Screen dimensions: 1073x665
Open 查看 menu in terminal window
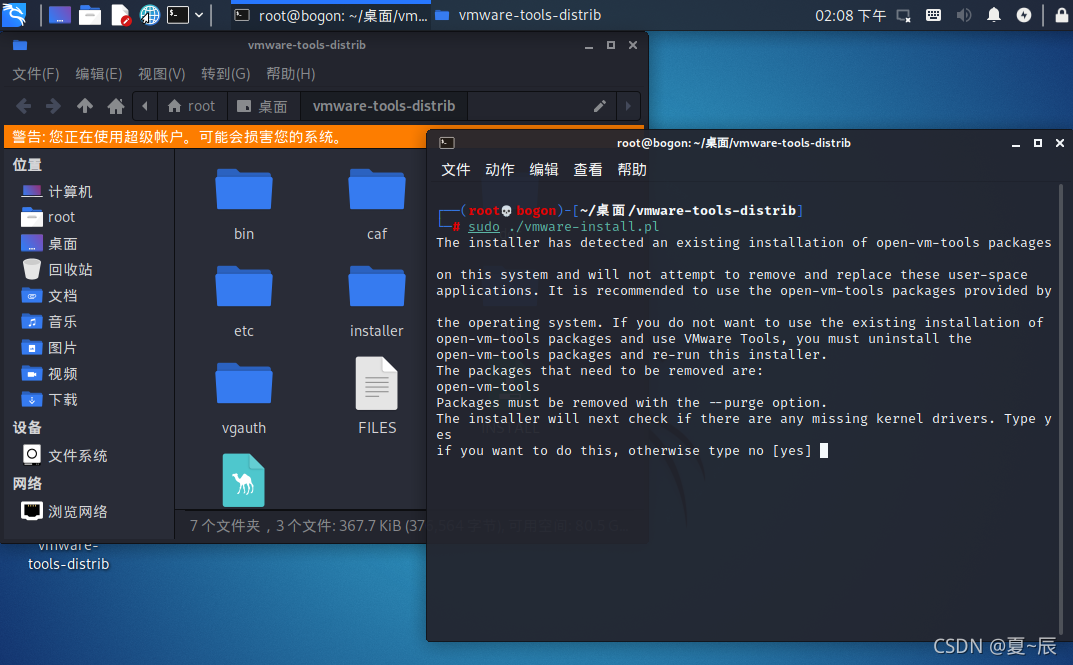588,170
